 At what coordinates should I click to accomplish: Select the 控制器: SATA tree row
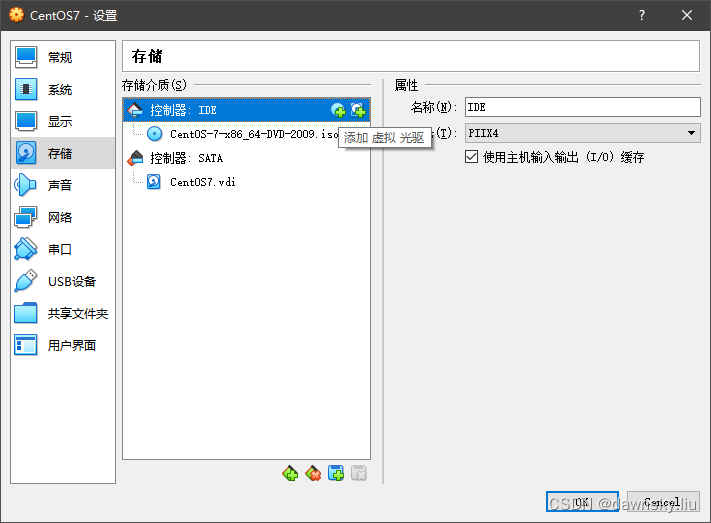coord(246,158)
